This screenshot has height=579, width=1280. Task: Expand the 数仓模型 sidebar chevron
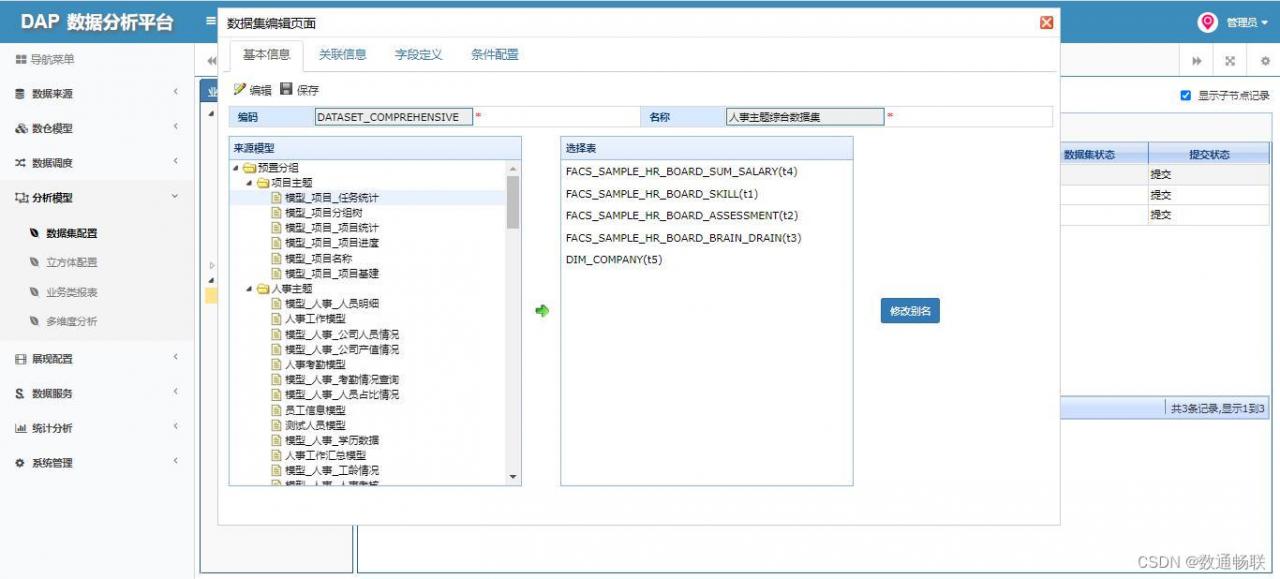click(x=175, y=127)
